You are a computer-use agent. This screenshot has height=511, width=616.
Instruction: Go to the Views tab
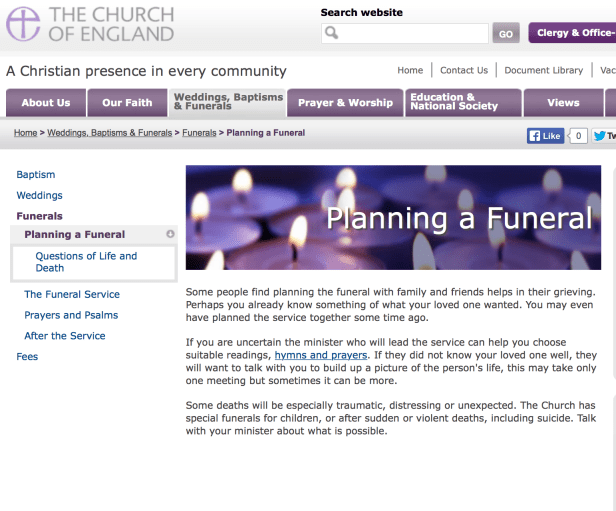coord(563,103)
